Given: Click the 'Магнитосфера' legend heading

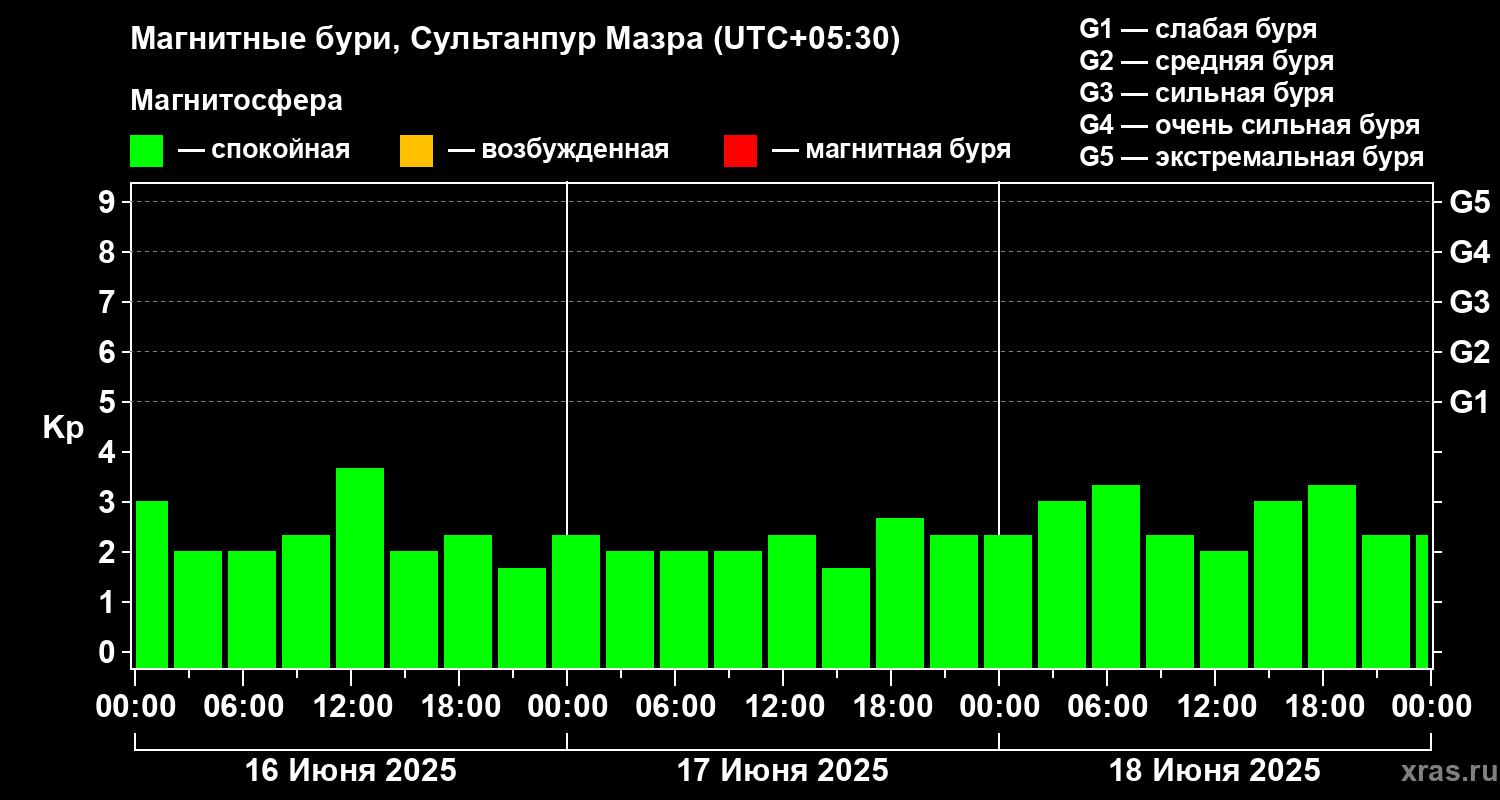Looking at the screenshot, I should click(x=236, y=101).
